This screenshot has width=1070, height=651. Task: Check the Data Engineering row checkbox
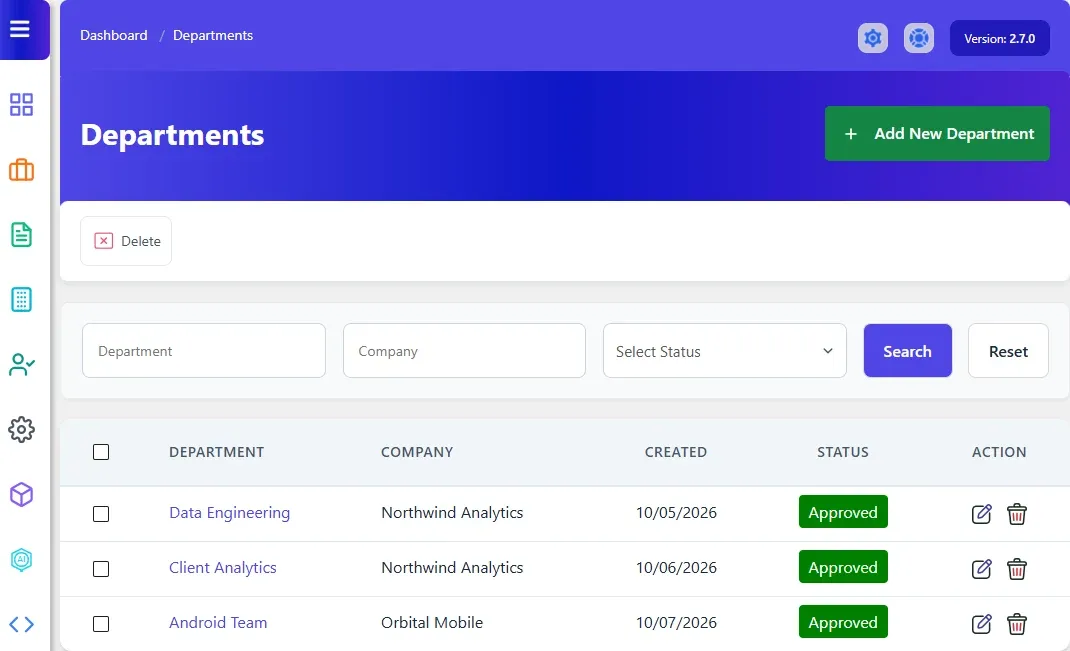pyautogui.click(x=101, y=514)
